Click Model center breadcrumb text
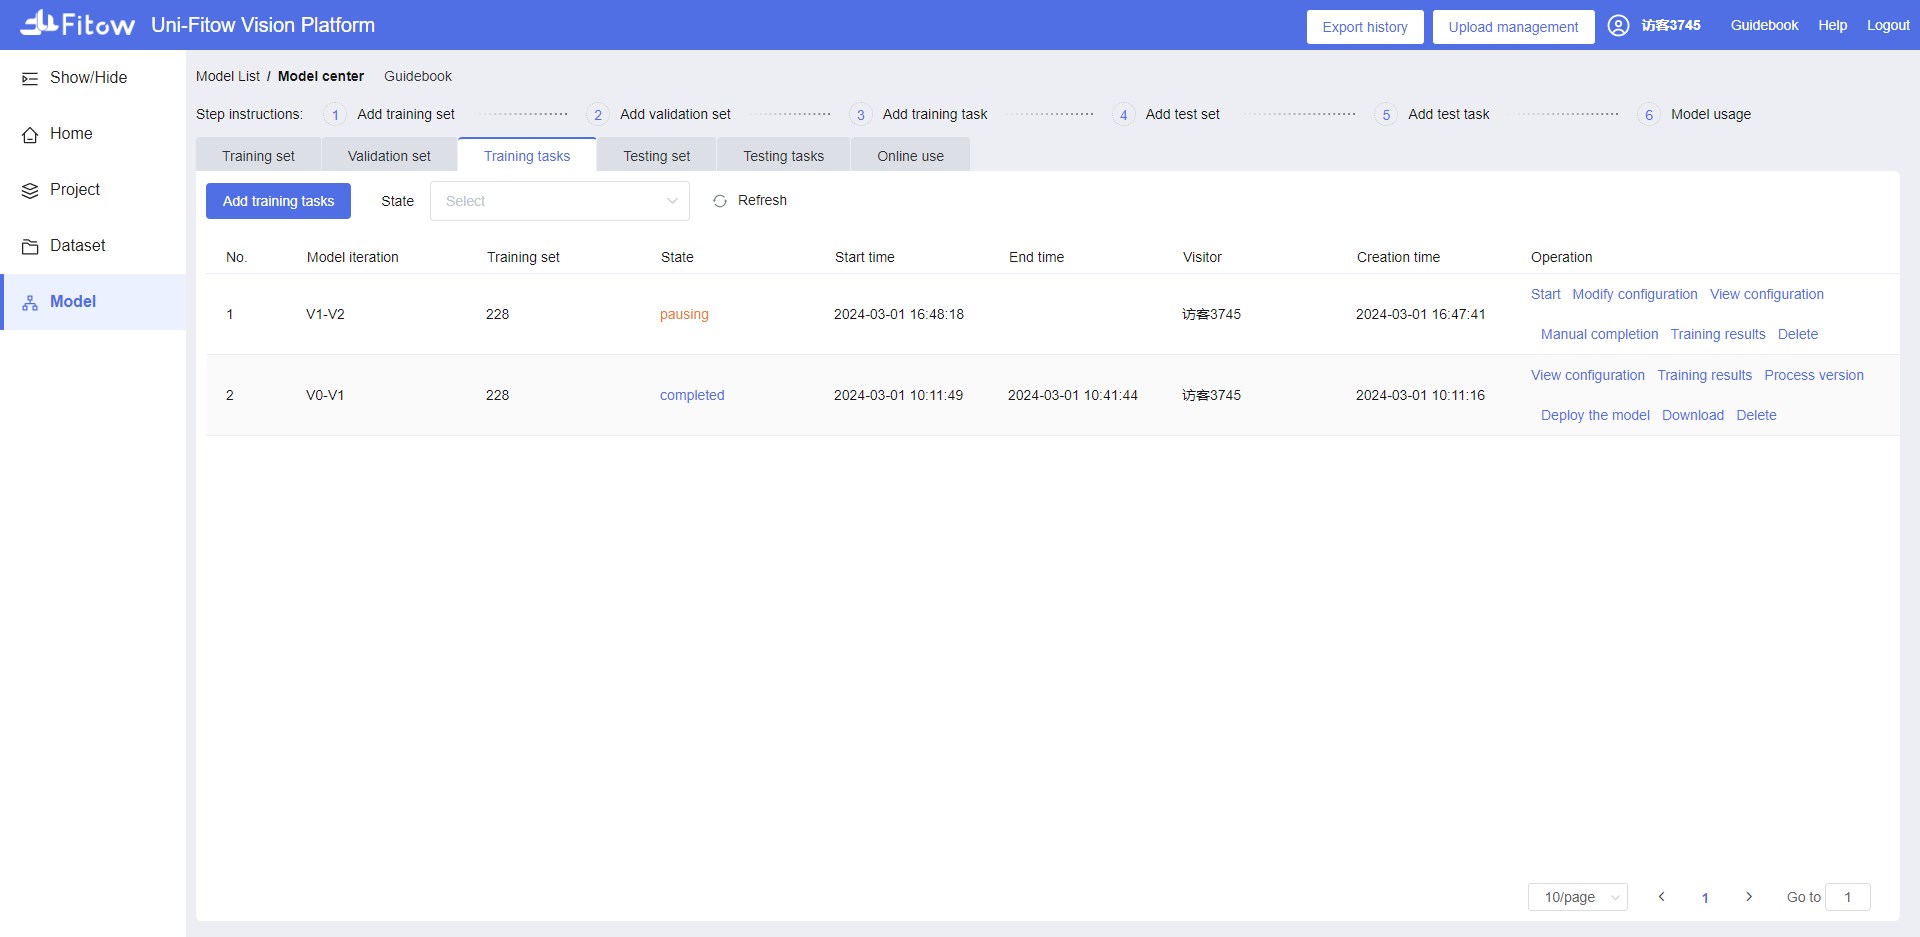Screen dimensions: 1920x937 (321, 76)
